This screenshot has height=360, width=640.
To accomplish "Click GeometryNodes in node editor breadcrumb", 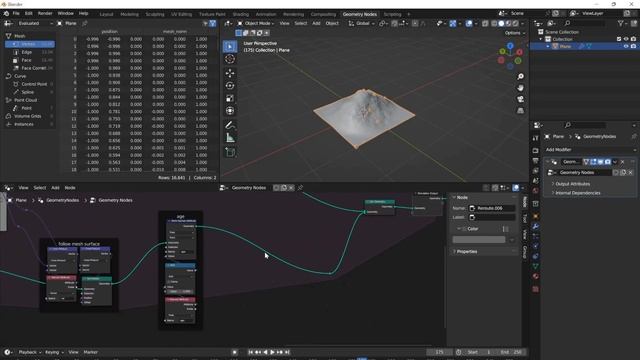I will (x=62, y=200).
